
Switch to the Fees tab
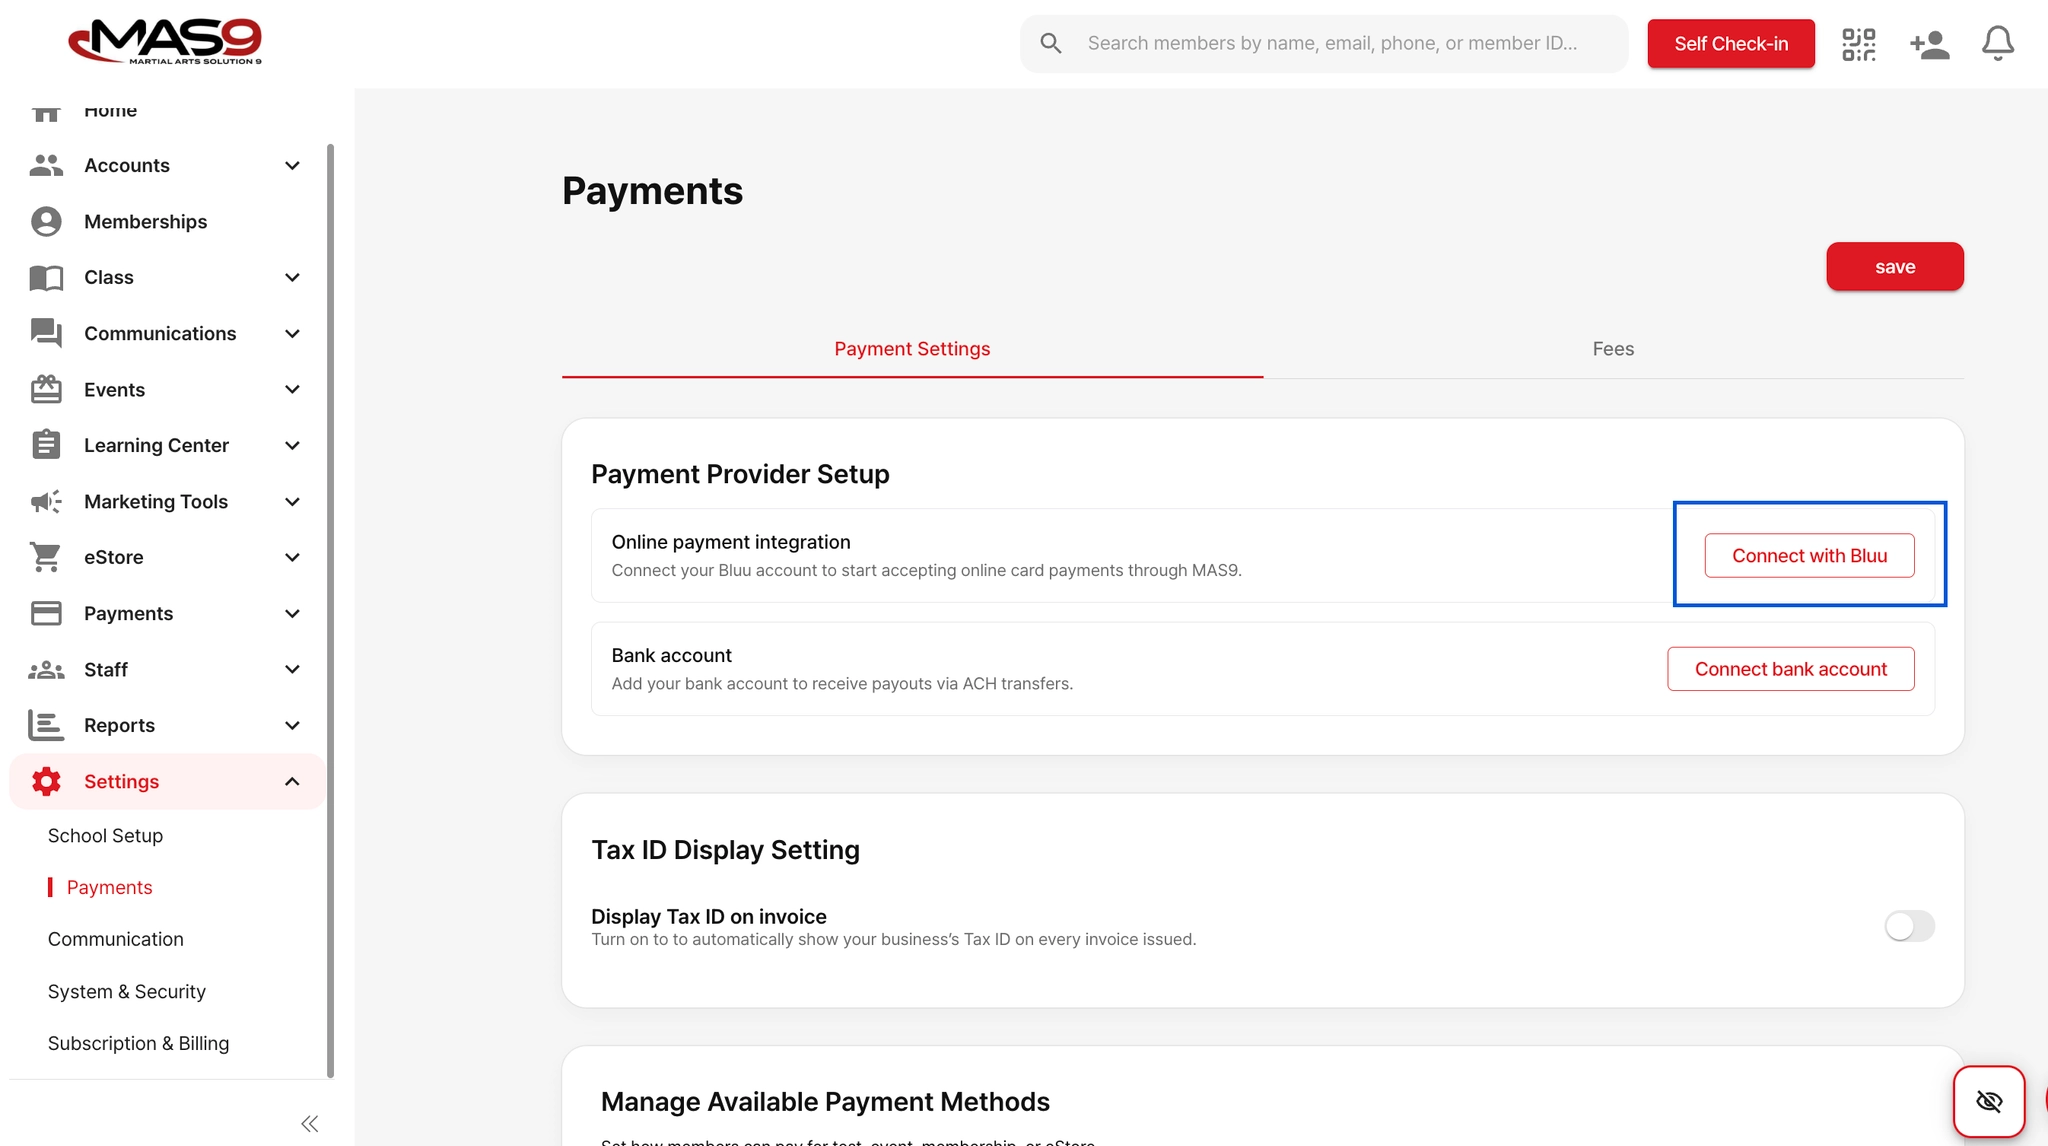click(x=1612, y=349)
